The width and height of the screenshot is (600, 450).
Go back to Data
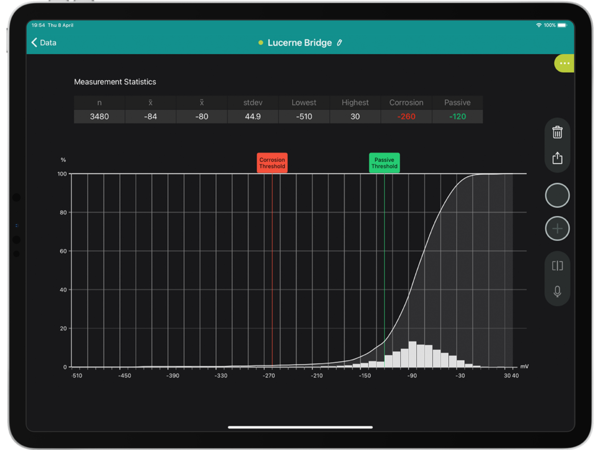(x=44, y=43)
